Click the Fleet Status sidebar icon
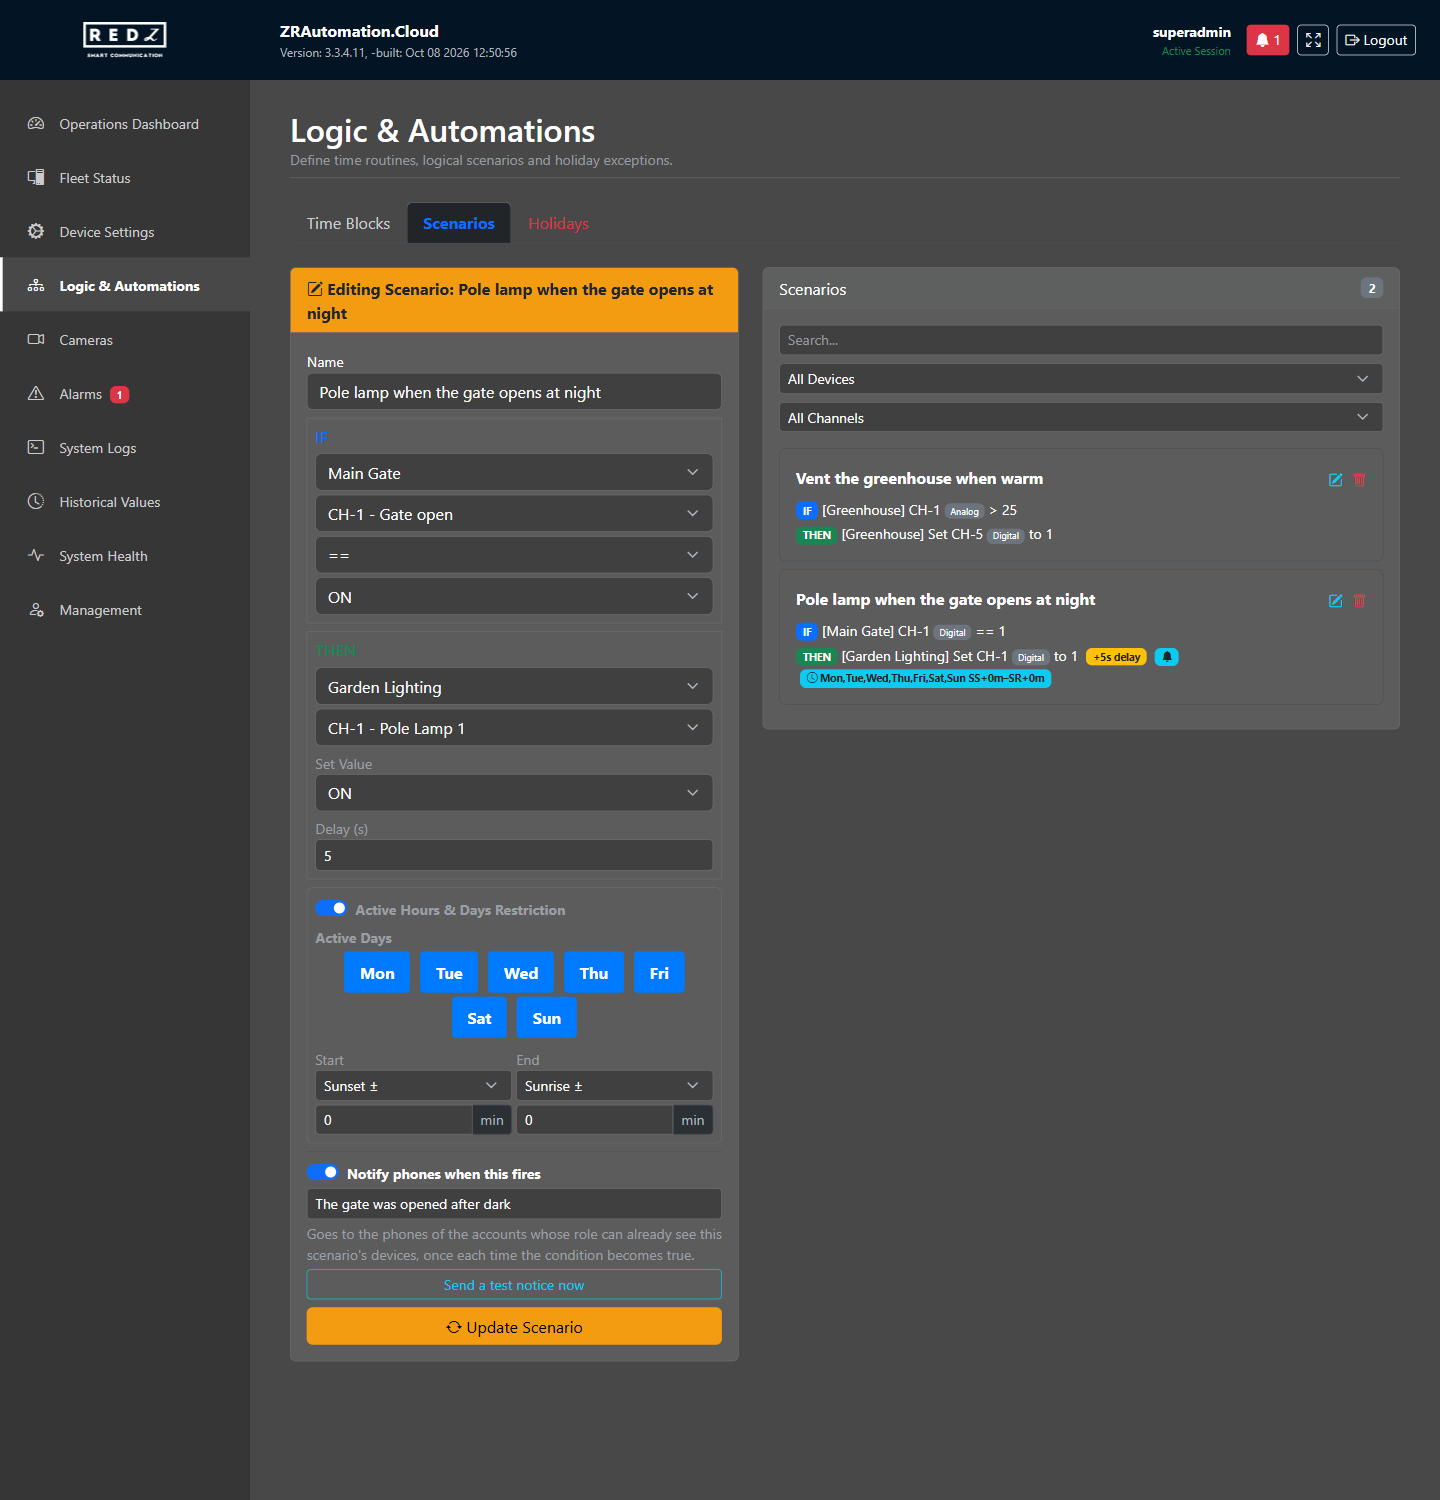Viewport: 1440px width, 1500px height. (x=36, y=178)
